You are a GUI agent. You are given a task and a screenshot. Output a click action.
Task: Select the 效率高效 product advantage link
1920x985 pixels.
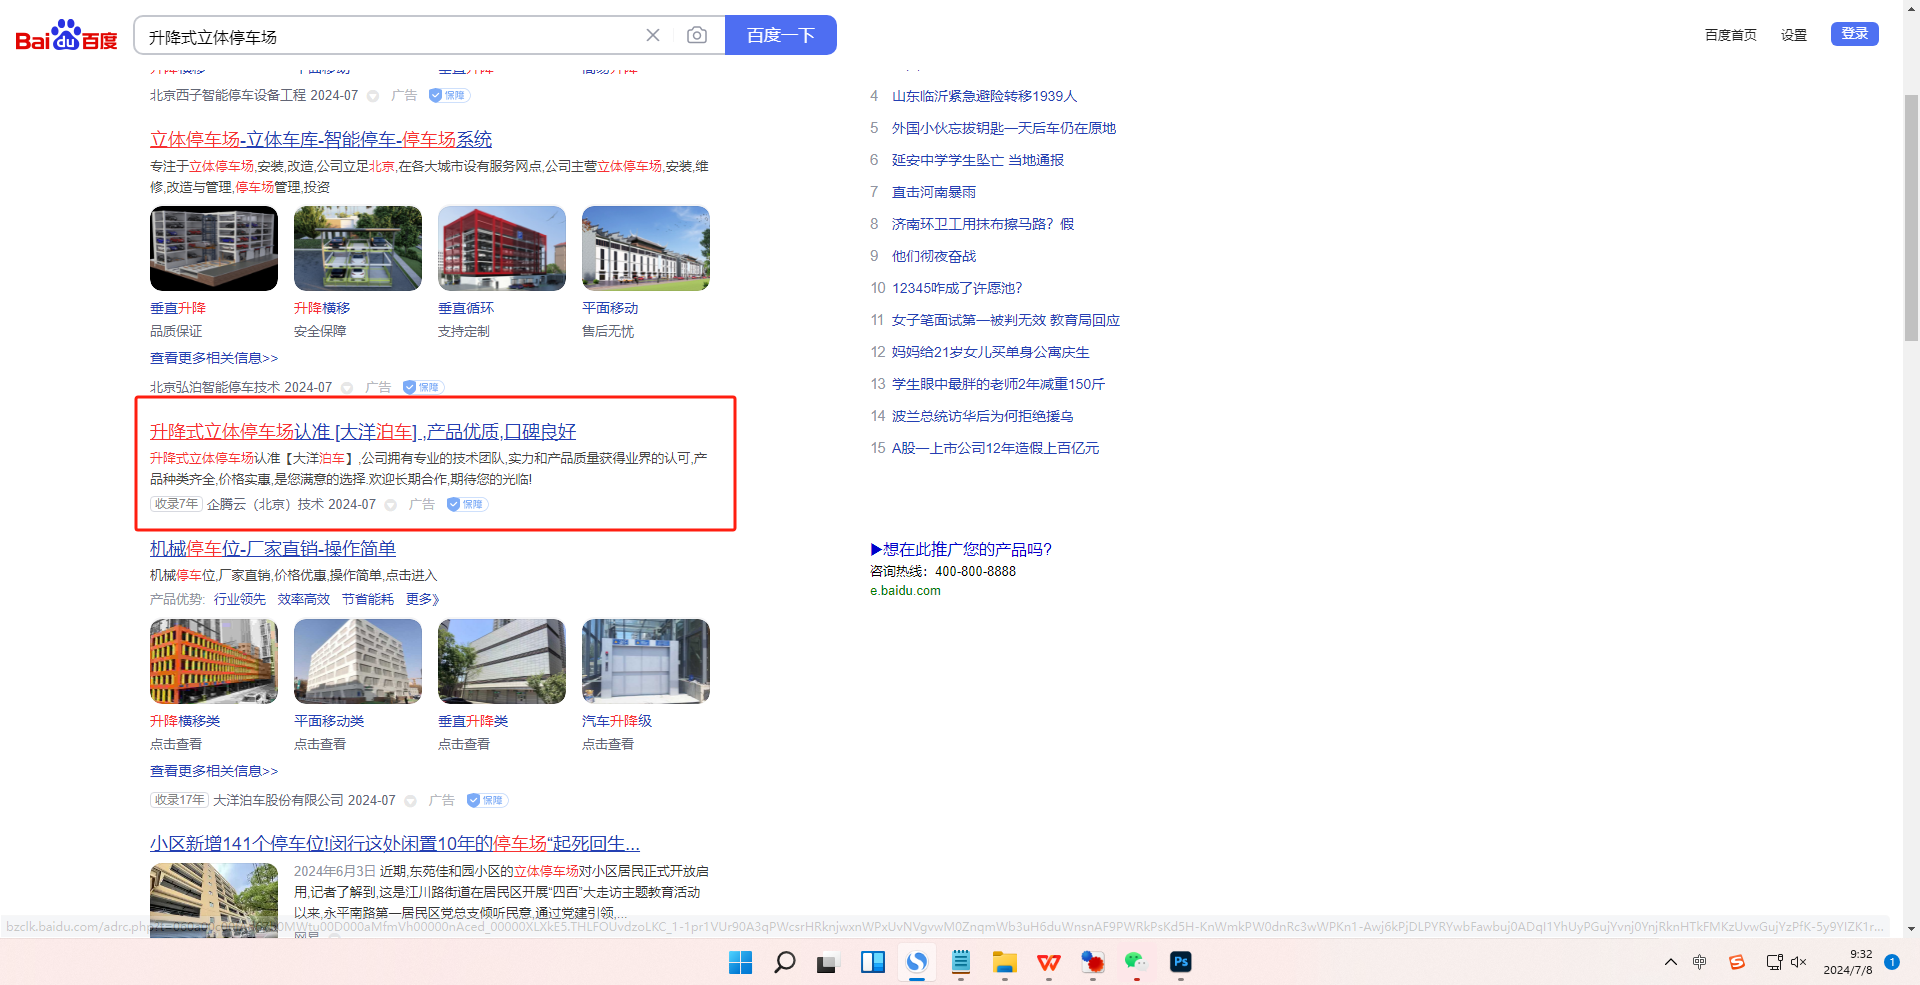tap(304, 599)
